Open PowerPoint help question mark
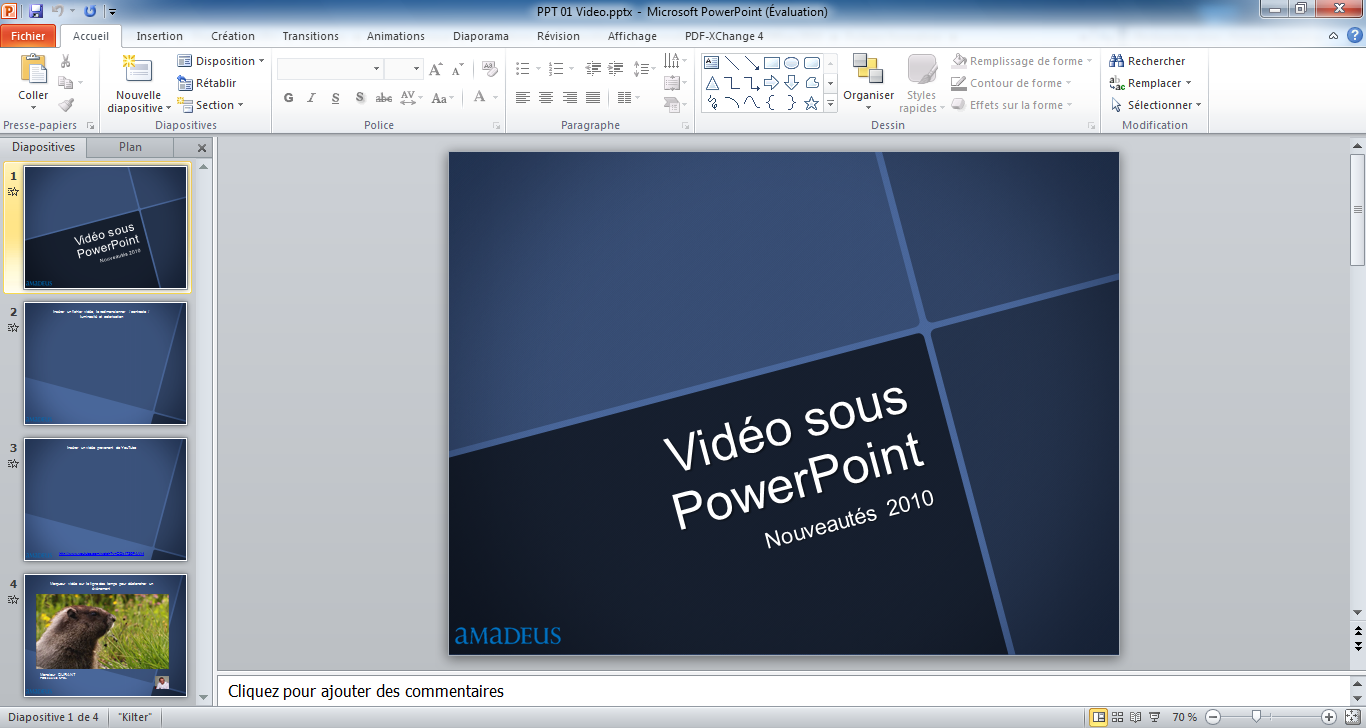1366x728 pixels. 1354,36
